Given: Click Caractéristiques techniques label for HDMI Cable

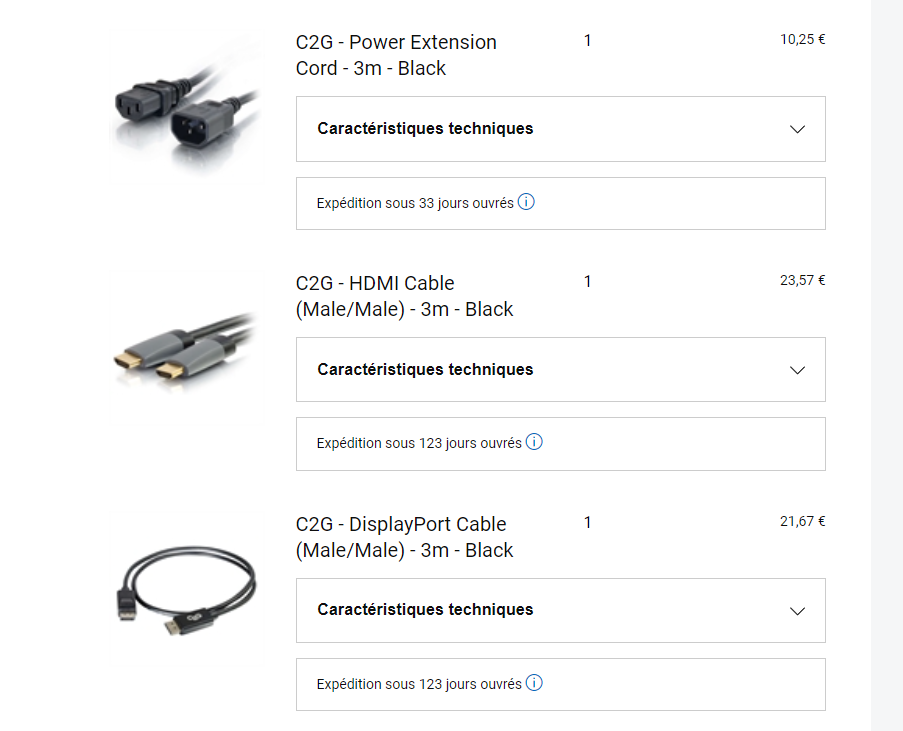Looking at the screenshot, I should (425, 369).
